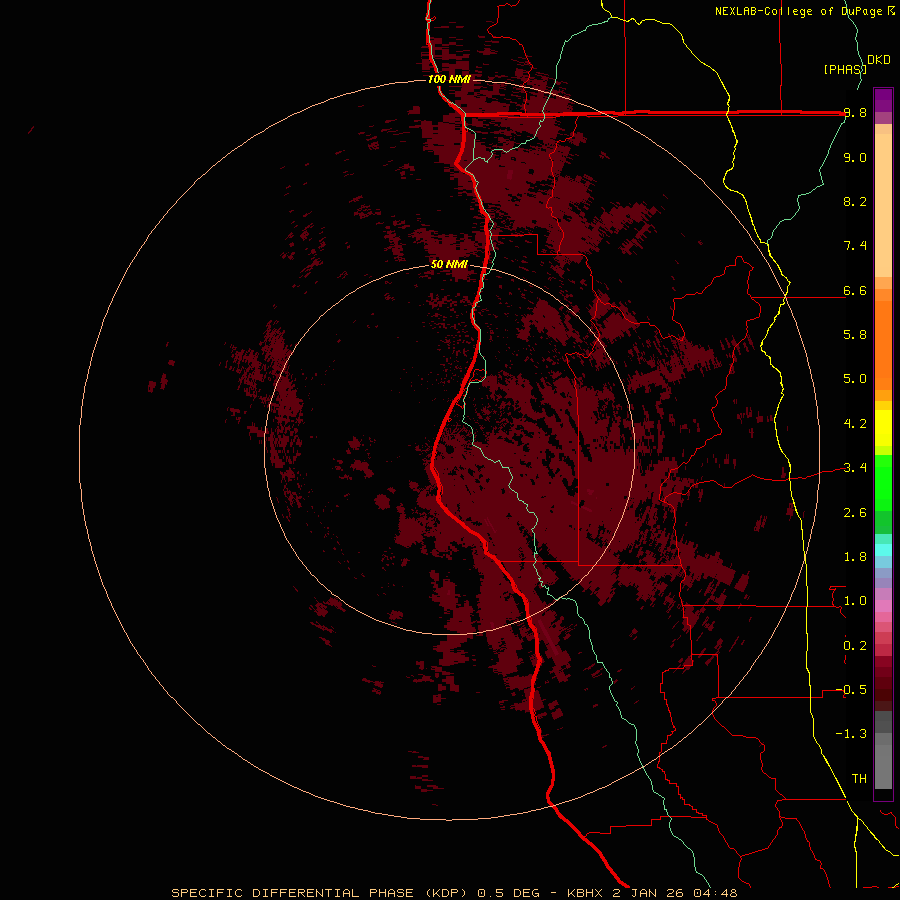Pick the yellow band of the color scale

[x=883, y=428]
